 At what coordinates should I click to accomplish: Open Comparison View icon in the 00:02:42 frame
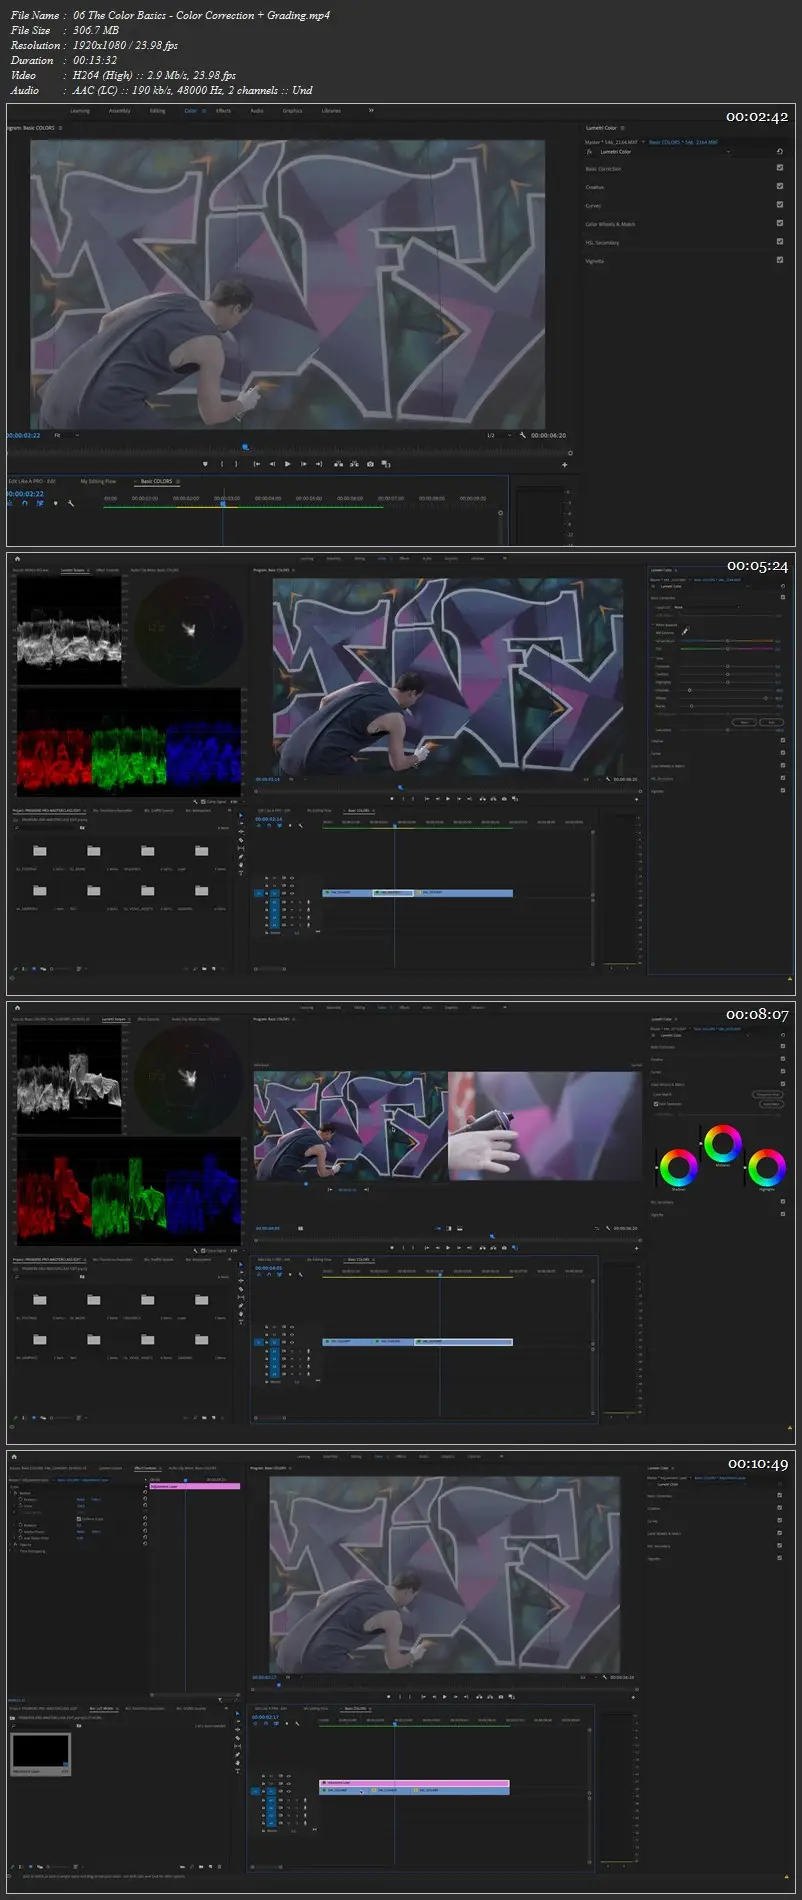[385, 464]
